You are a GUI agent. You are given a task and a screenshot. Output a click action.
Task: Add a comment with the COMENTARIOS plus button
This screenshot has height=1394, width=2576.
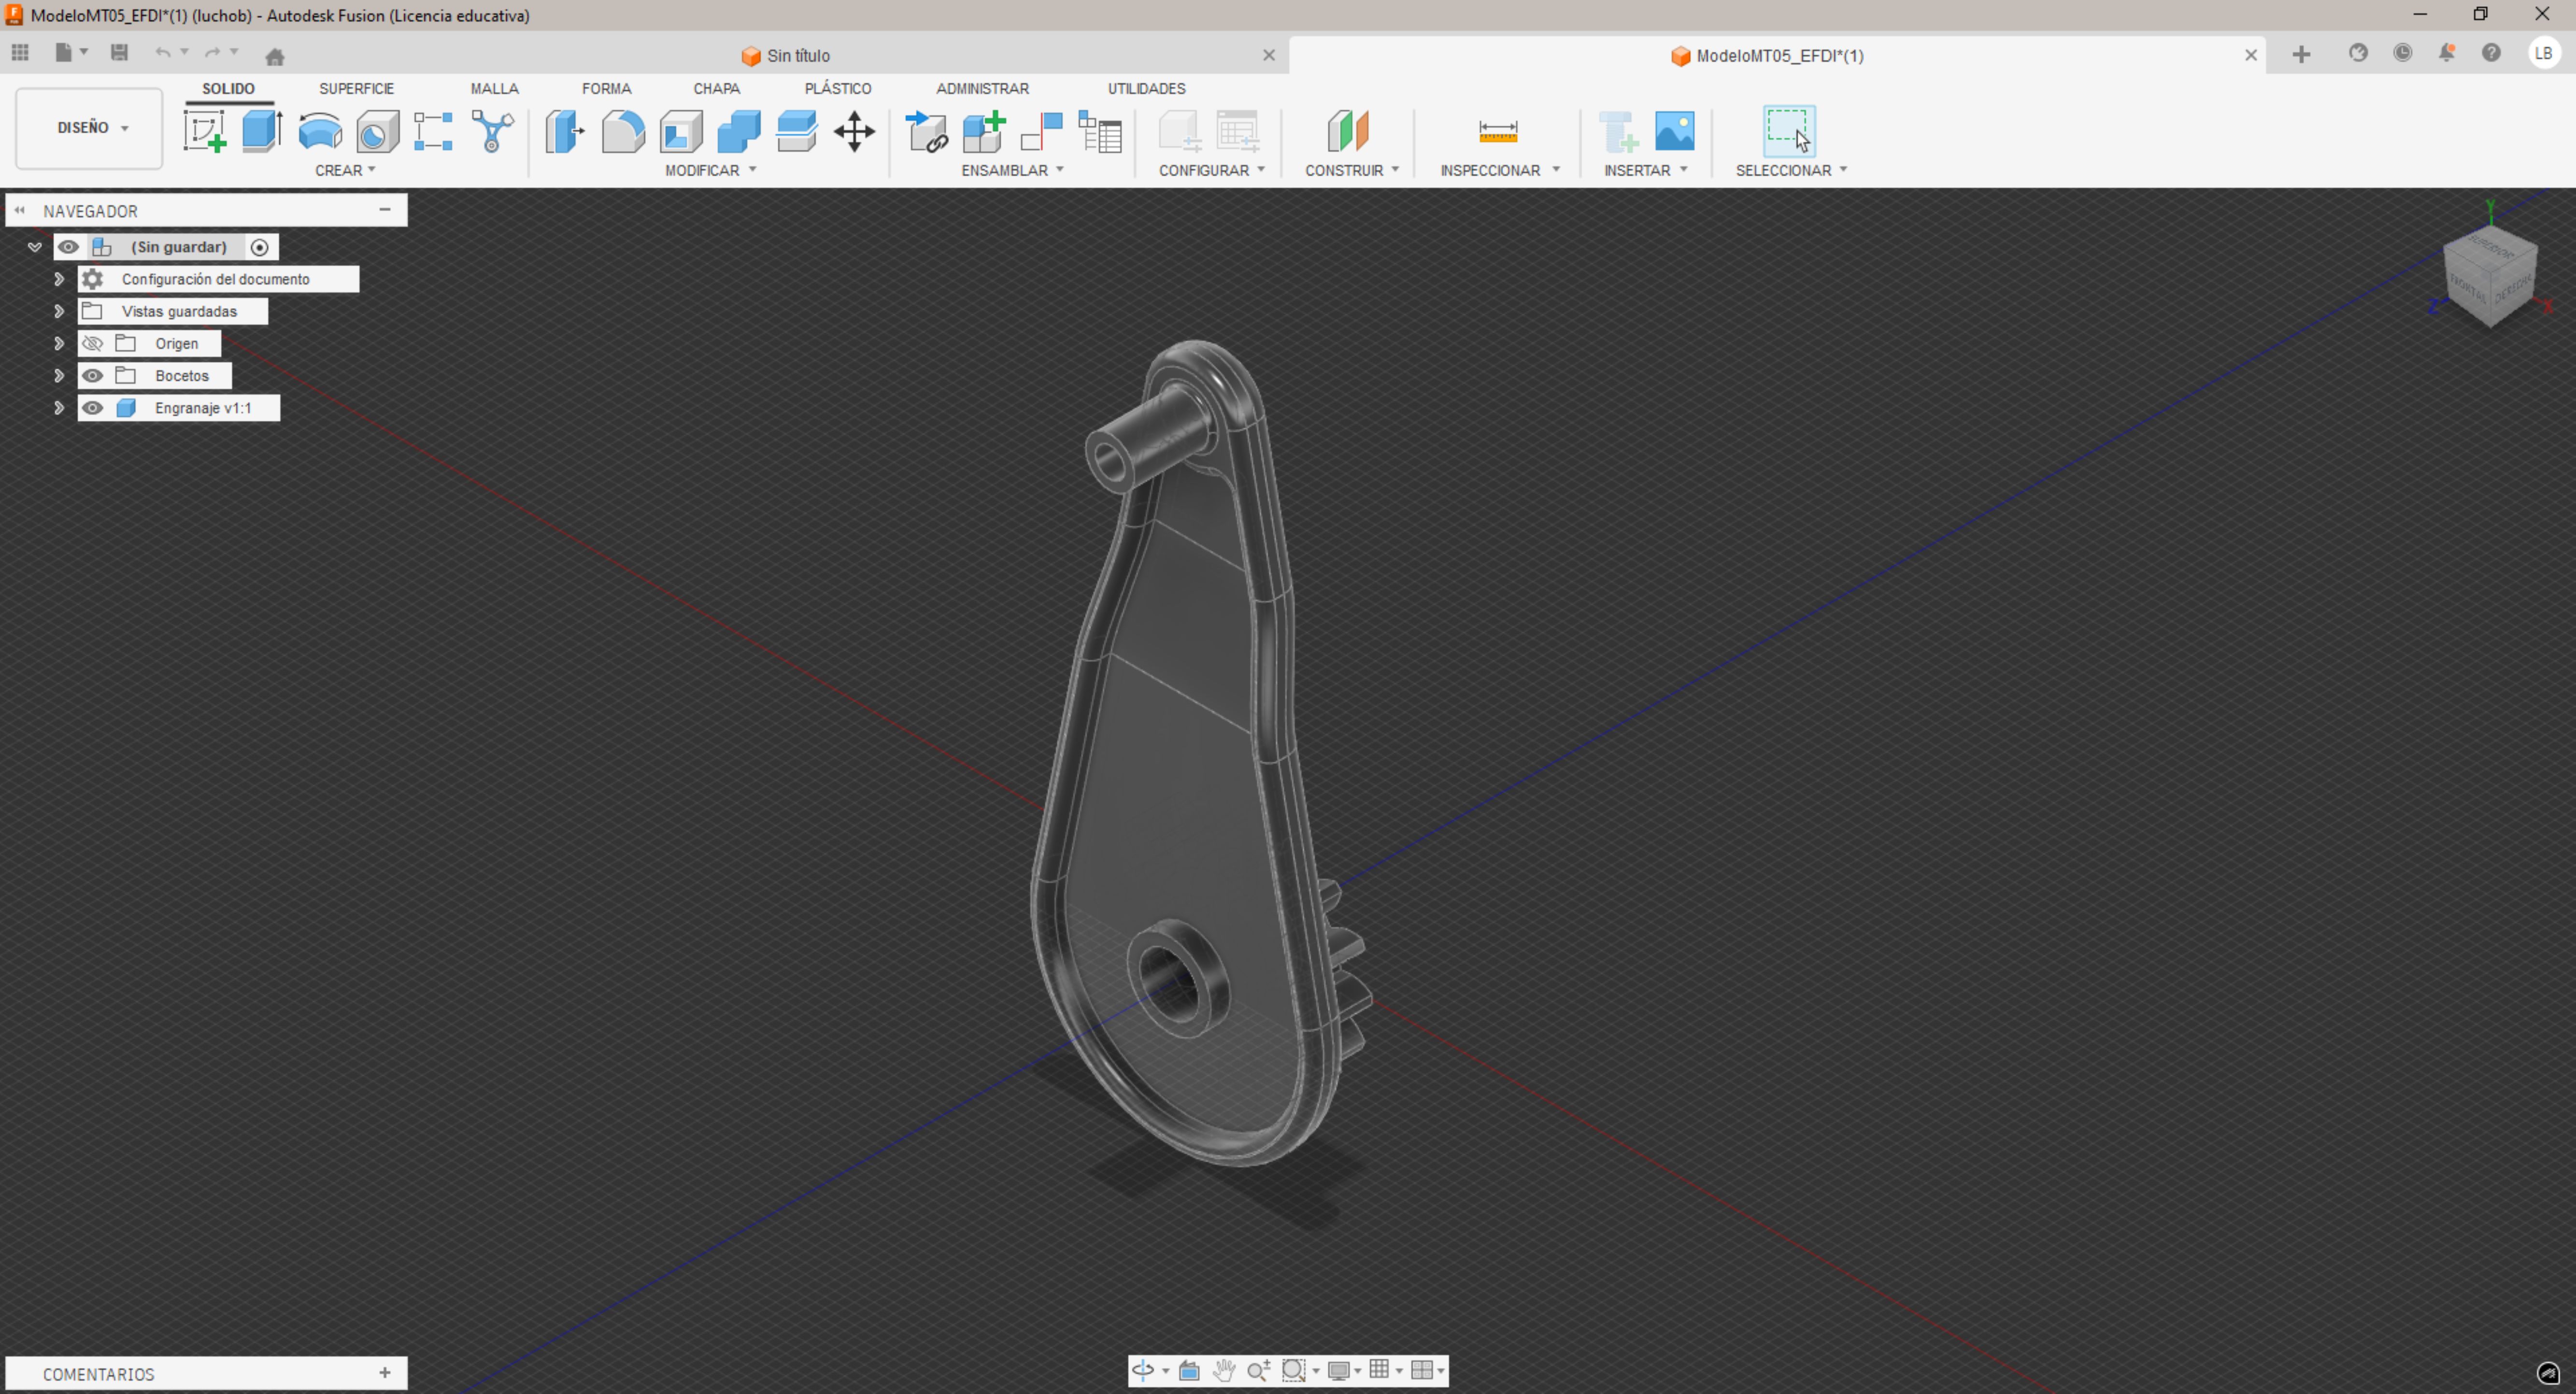[x=385, y=1373]
